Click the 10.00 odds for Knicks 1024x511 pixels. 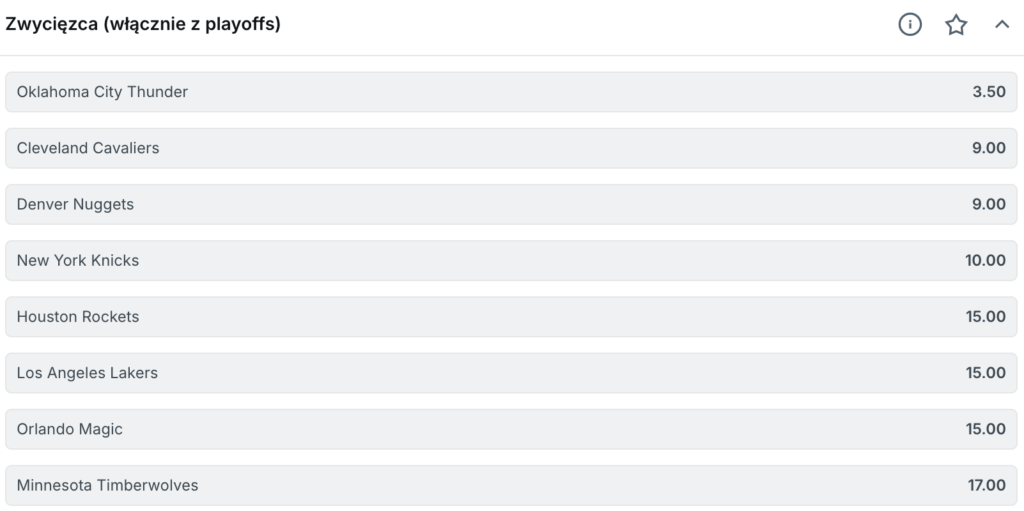coord(985,260)
